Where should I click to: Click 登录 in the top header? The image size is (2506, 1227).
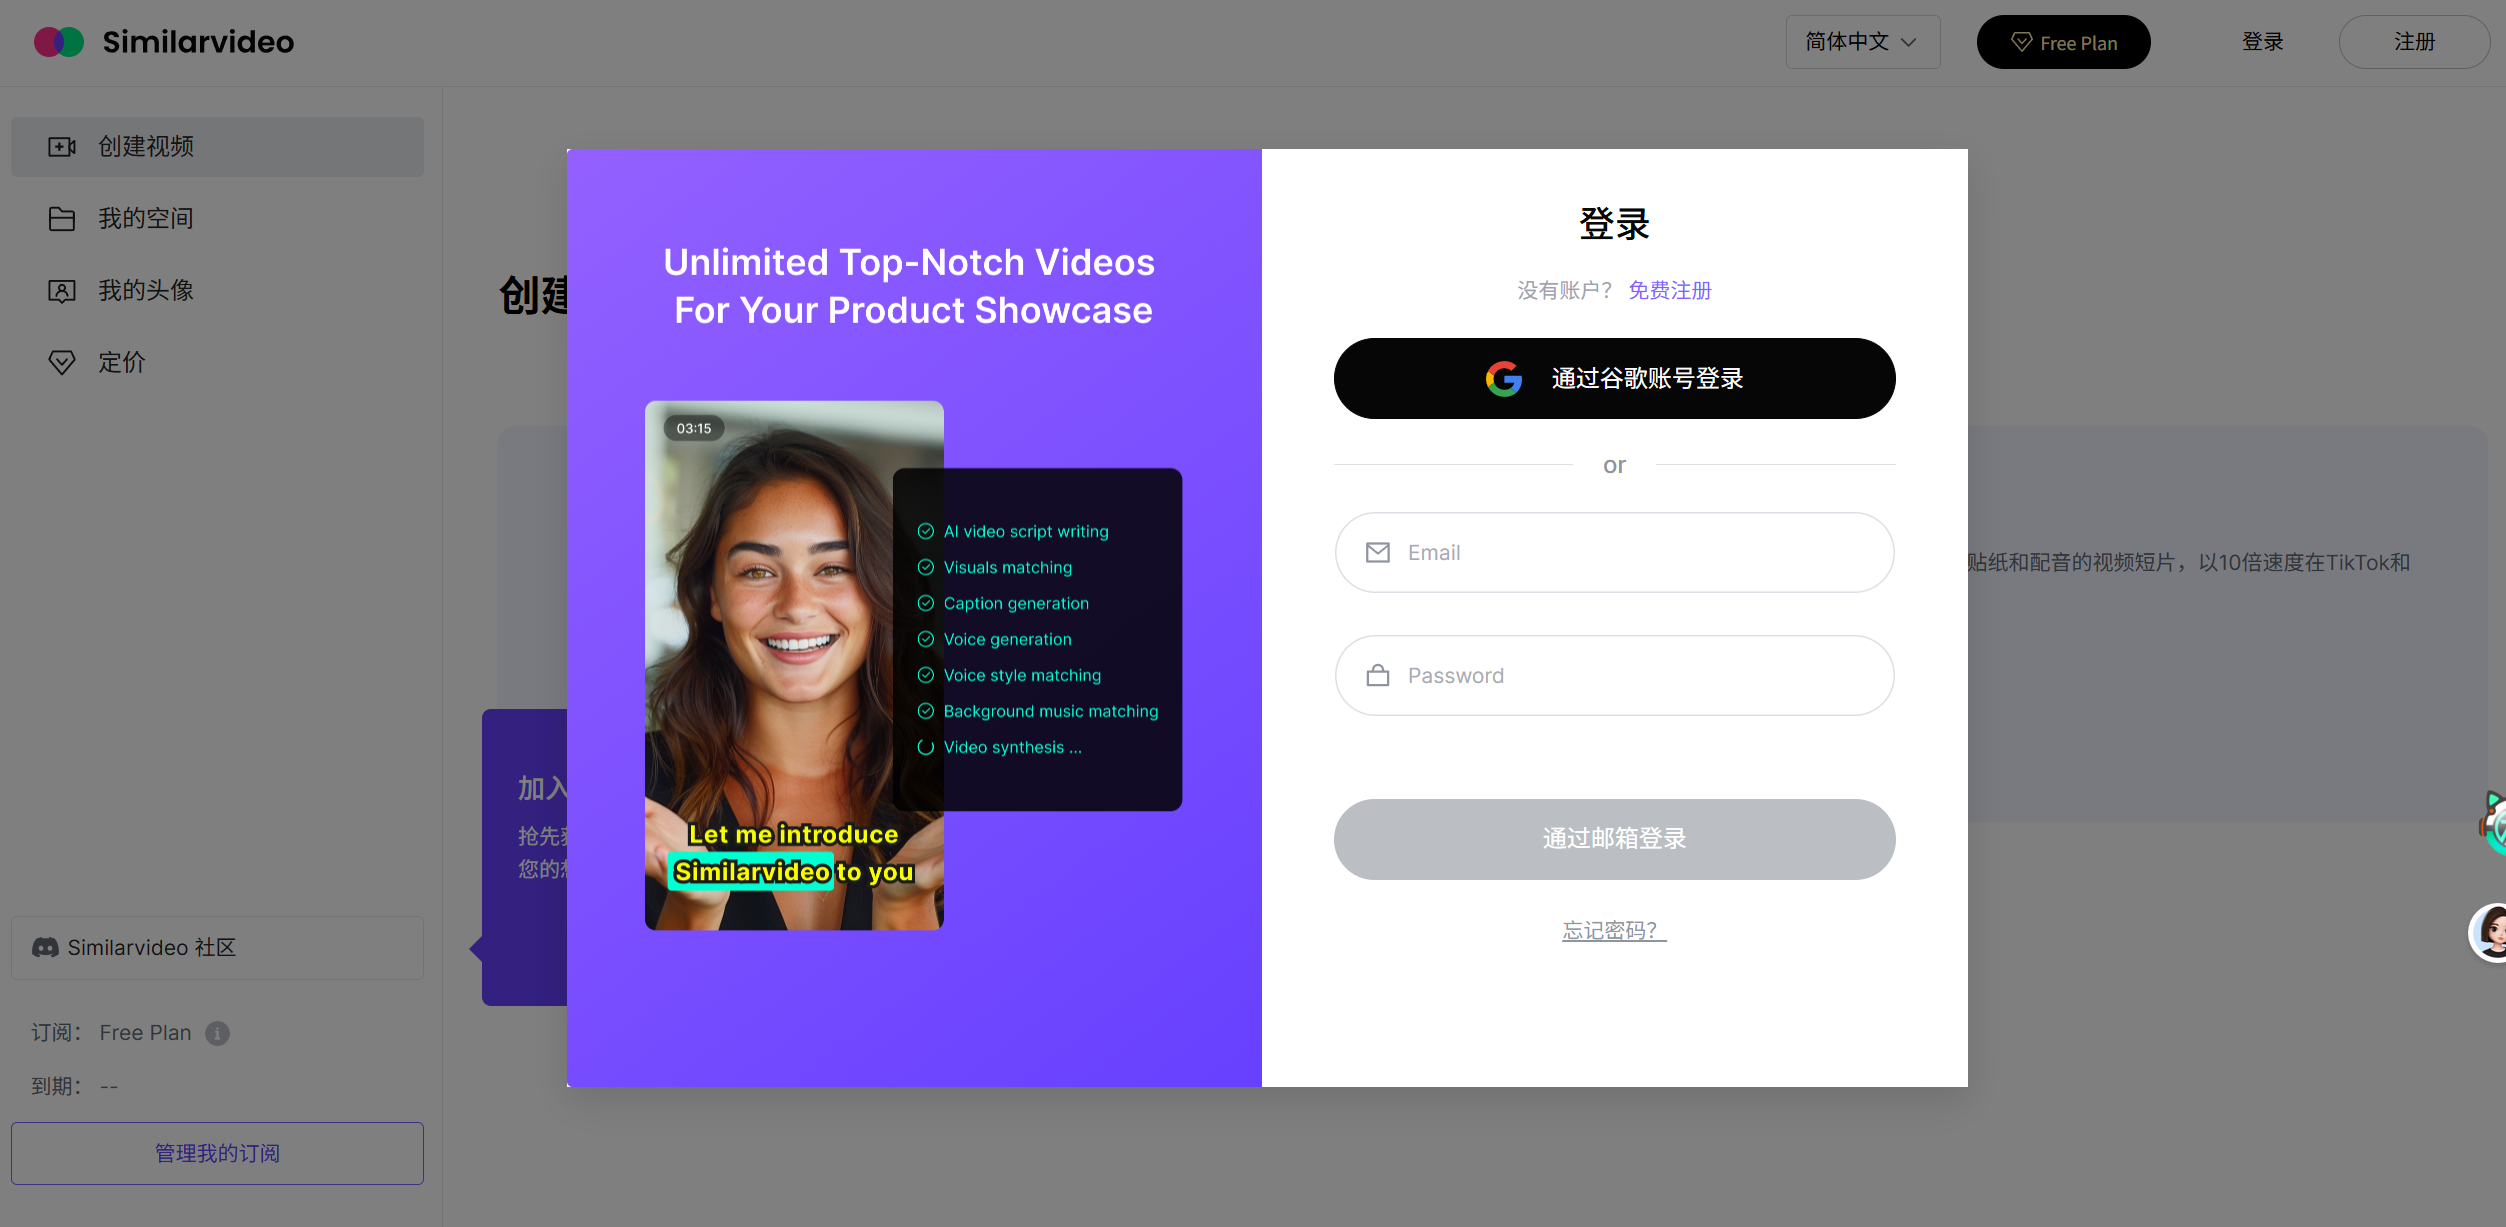click(2262, 42)
